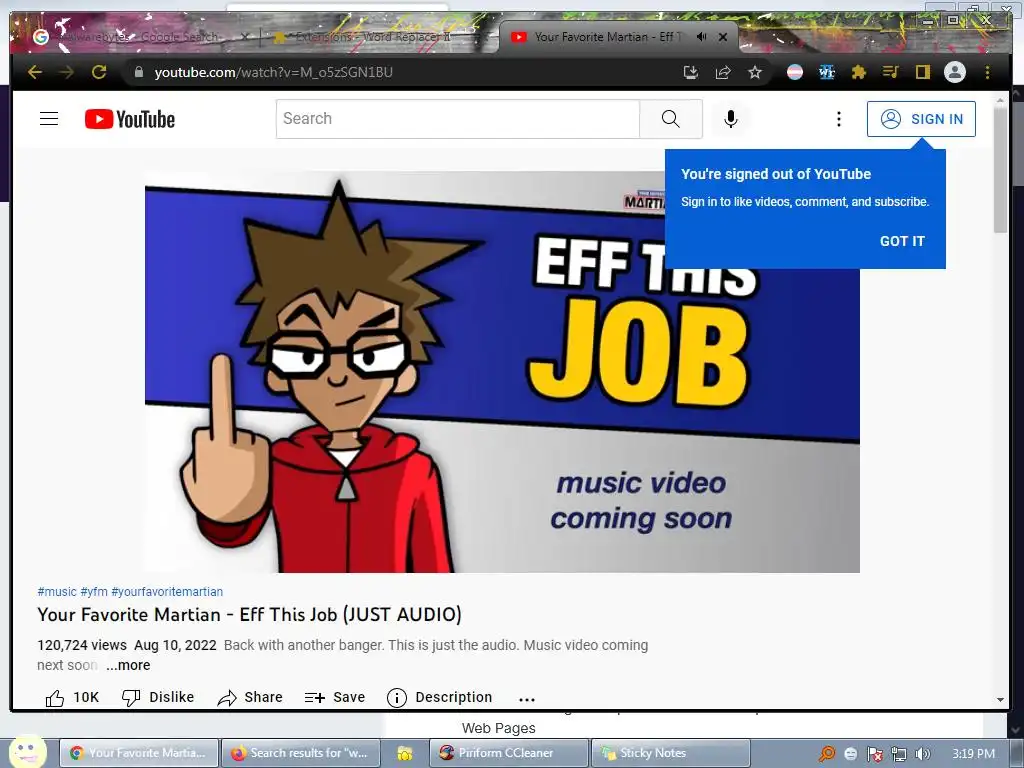Viewport: 1024px width, 768px height.
Task: Open the Start menu orb
Action: pyautogui.click(x=27, y=751)
